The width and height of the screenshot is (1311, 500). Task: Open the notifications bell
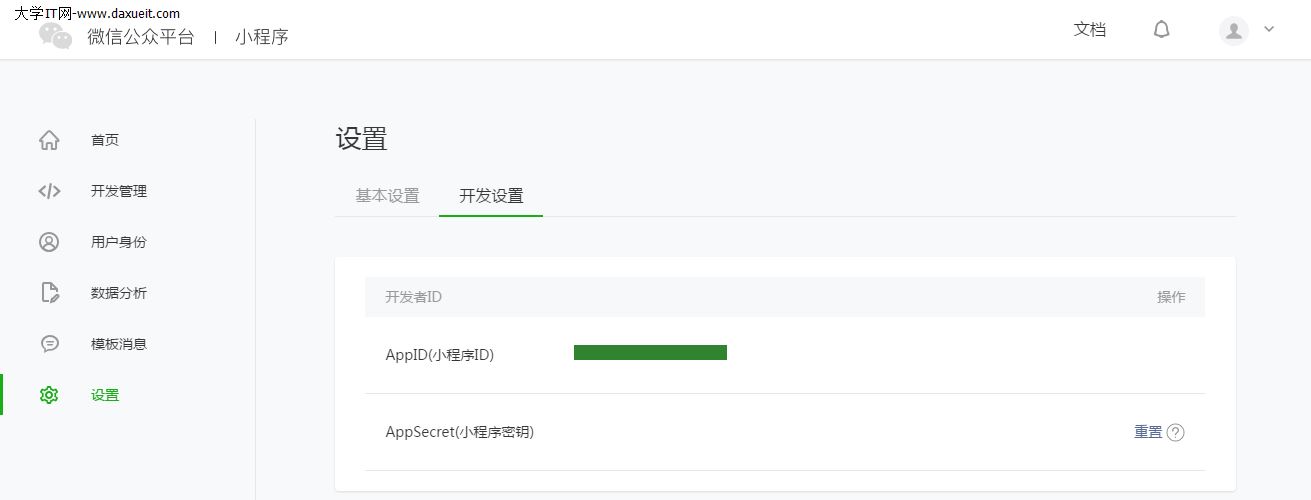pyautogui.click(x=1161, y=30)
